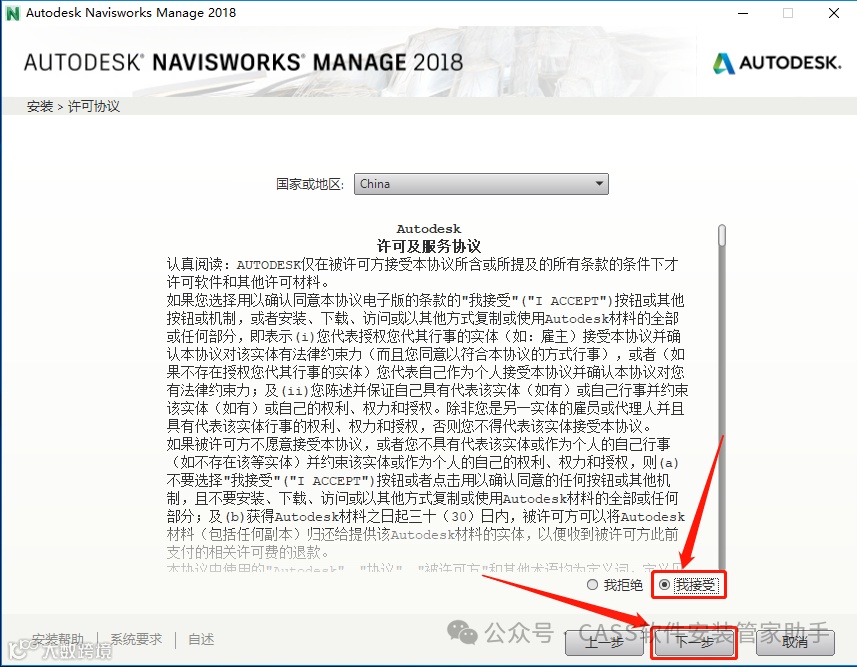Click the 取消 (Cancel) button
857x667 pixels.
click(x=795, y=642)
